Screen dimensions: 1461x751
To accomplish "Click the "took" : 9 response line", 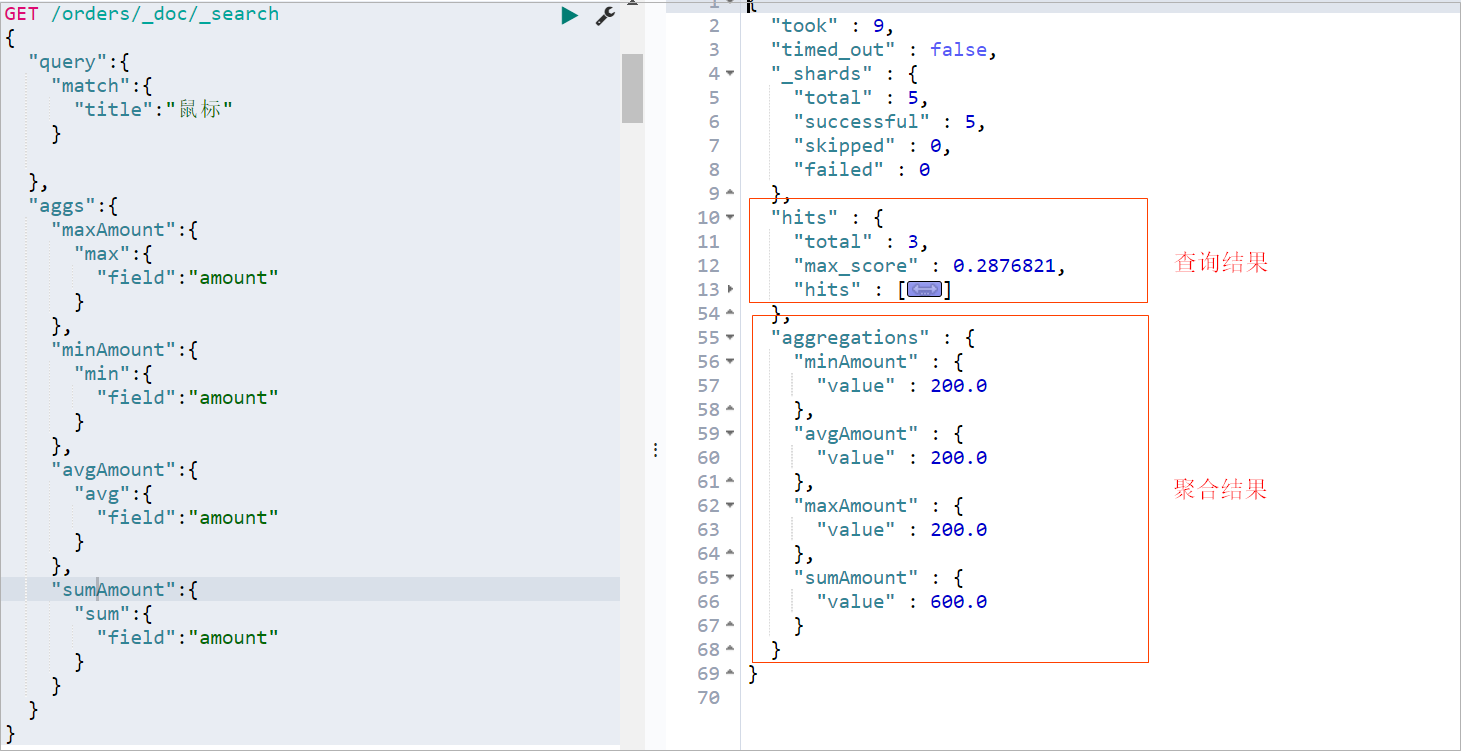I will click(x=833, y=25).
